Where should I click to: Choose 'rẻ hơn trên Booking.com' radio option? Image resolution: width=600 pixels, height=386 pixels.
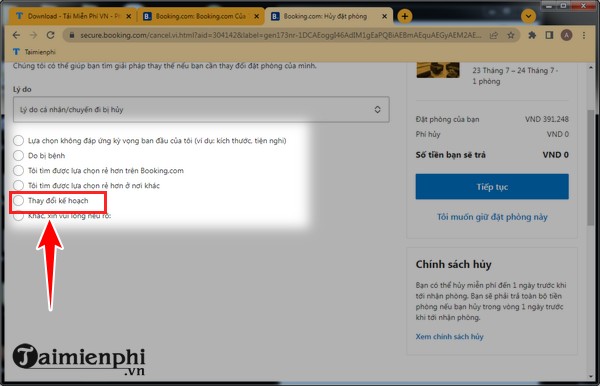18,170
